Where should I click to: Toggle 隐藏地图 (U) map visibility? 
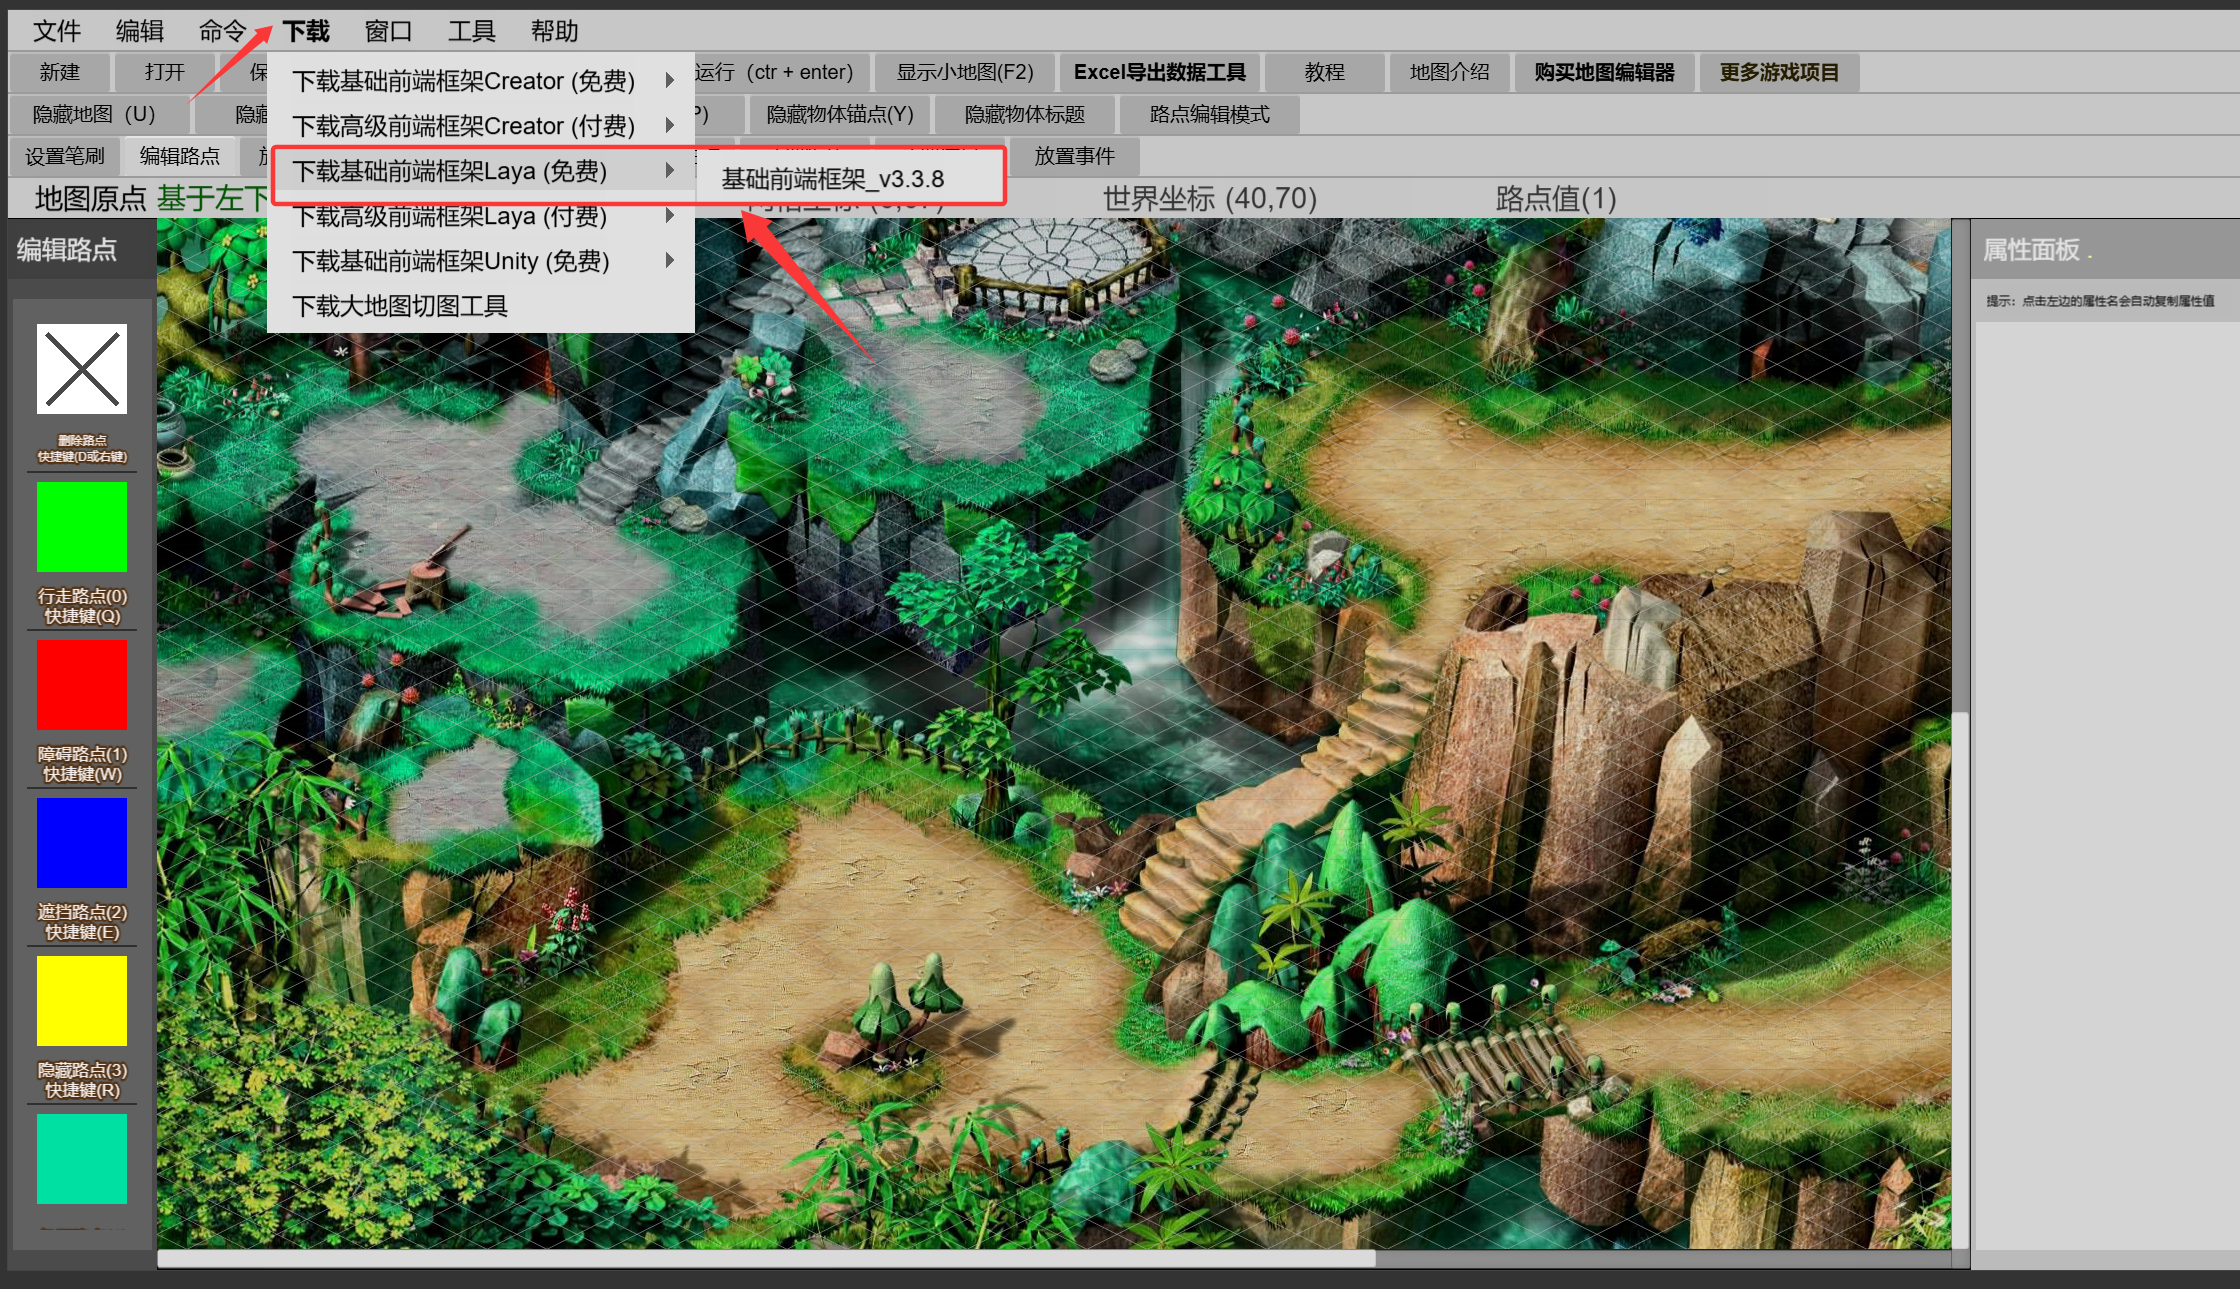94,114
